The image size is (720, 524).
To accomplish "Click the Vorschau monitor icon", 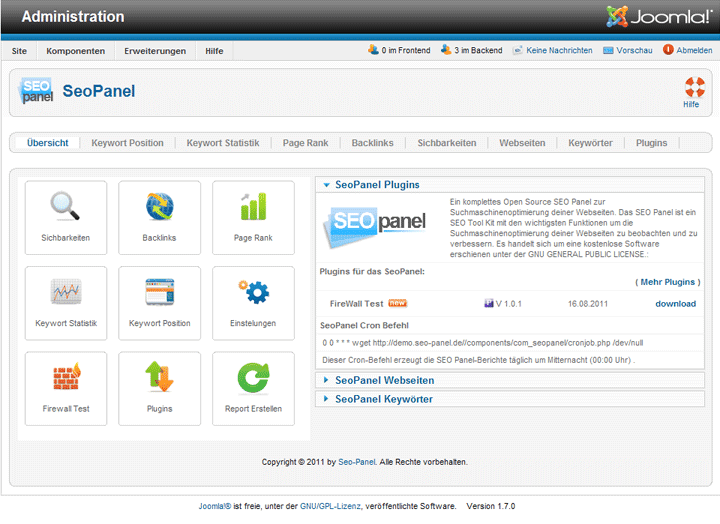I will (x=608, y=50).
